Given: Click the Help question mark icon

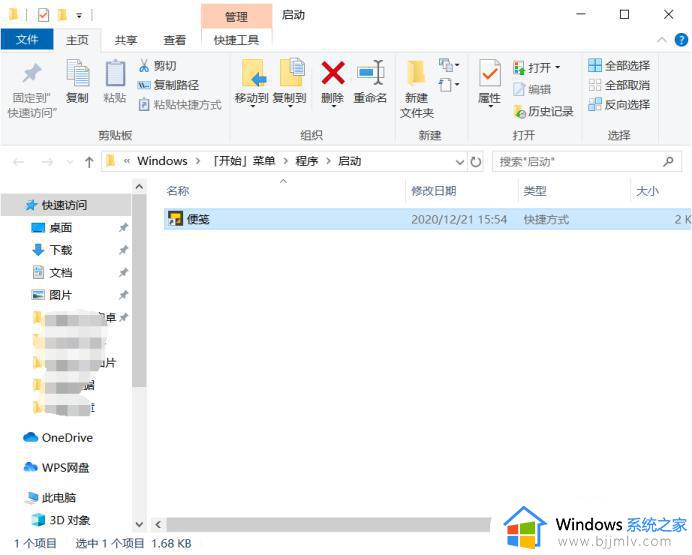Looking at the screenshot, I should (681, 40).
